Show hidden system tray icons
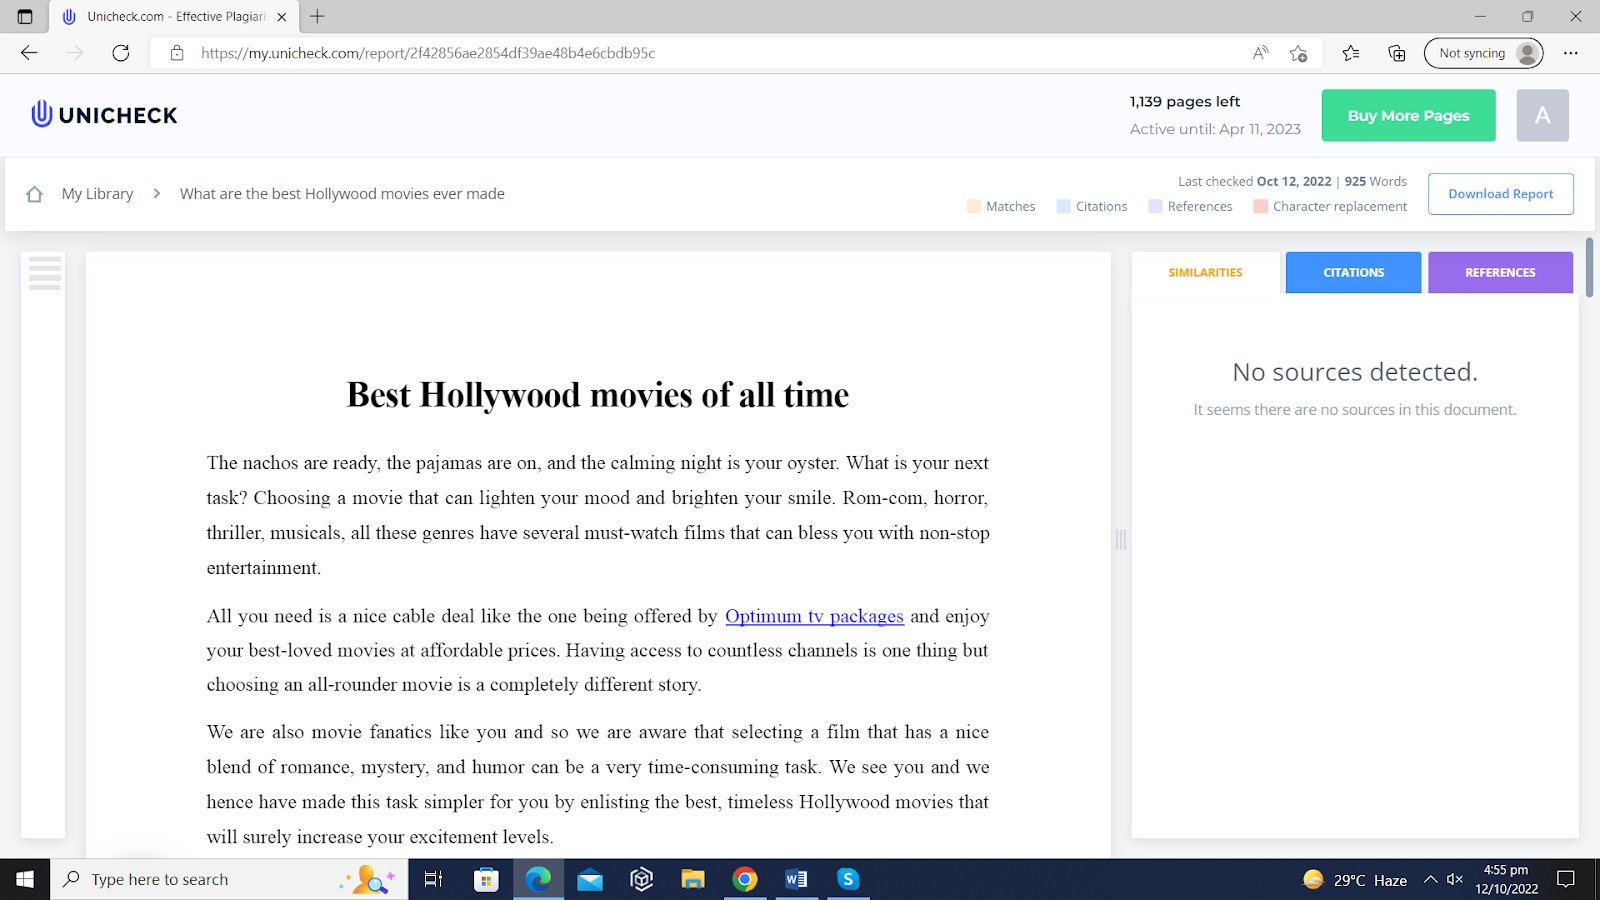1600x900 pixels. (1430, 879)
